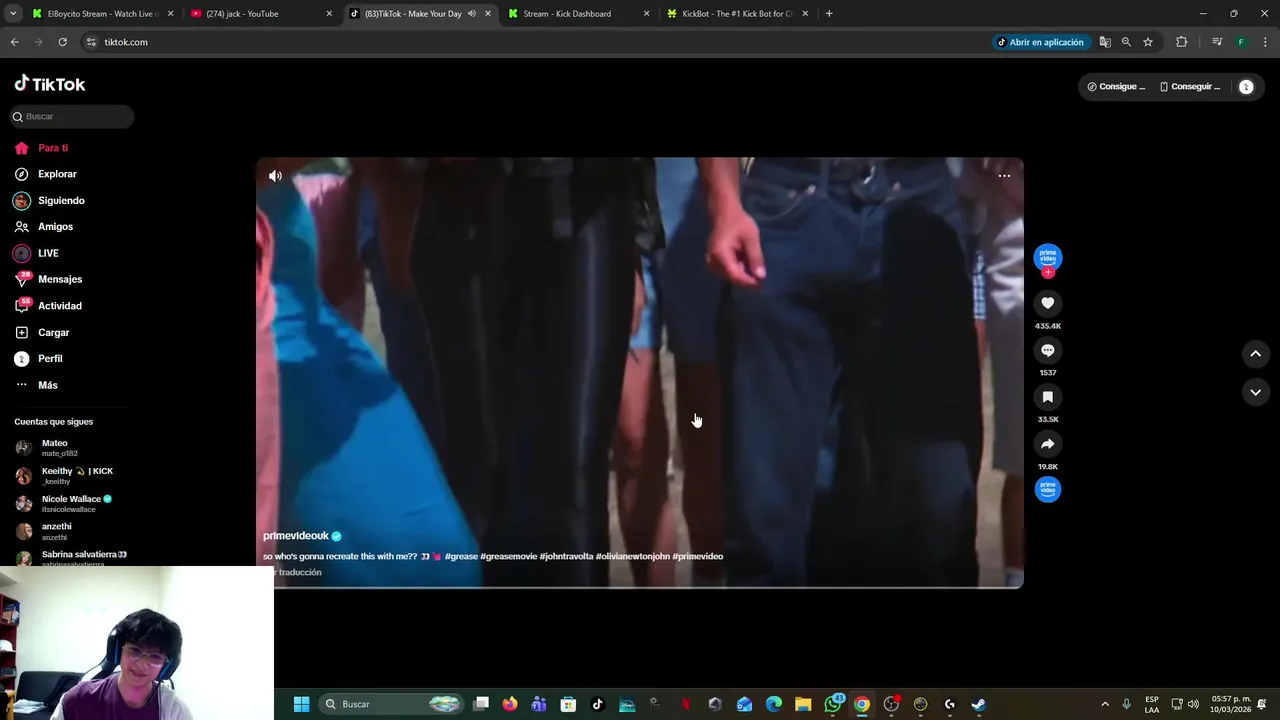Click the #johntravolta hashtag

[x=566, y=556]
